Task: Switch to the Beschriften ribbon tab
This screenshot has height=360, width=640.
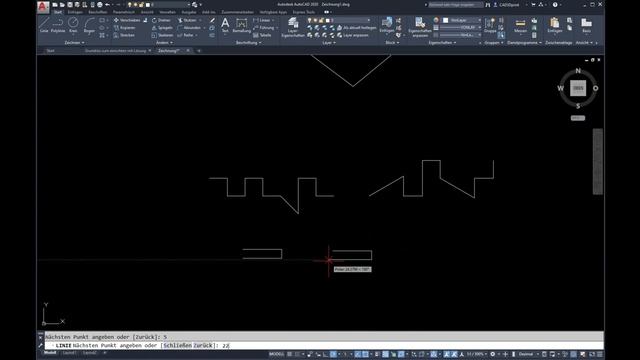Action: coord(98,12)
